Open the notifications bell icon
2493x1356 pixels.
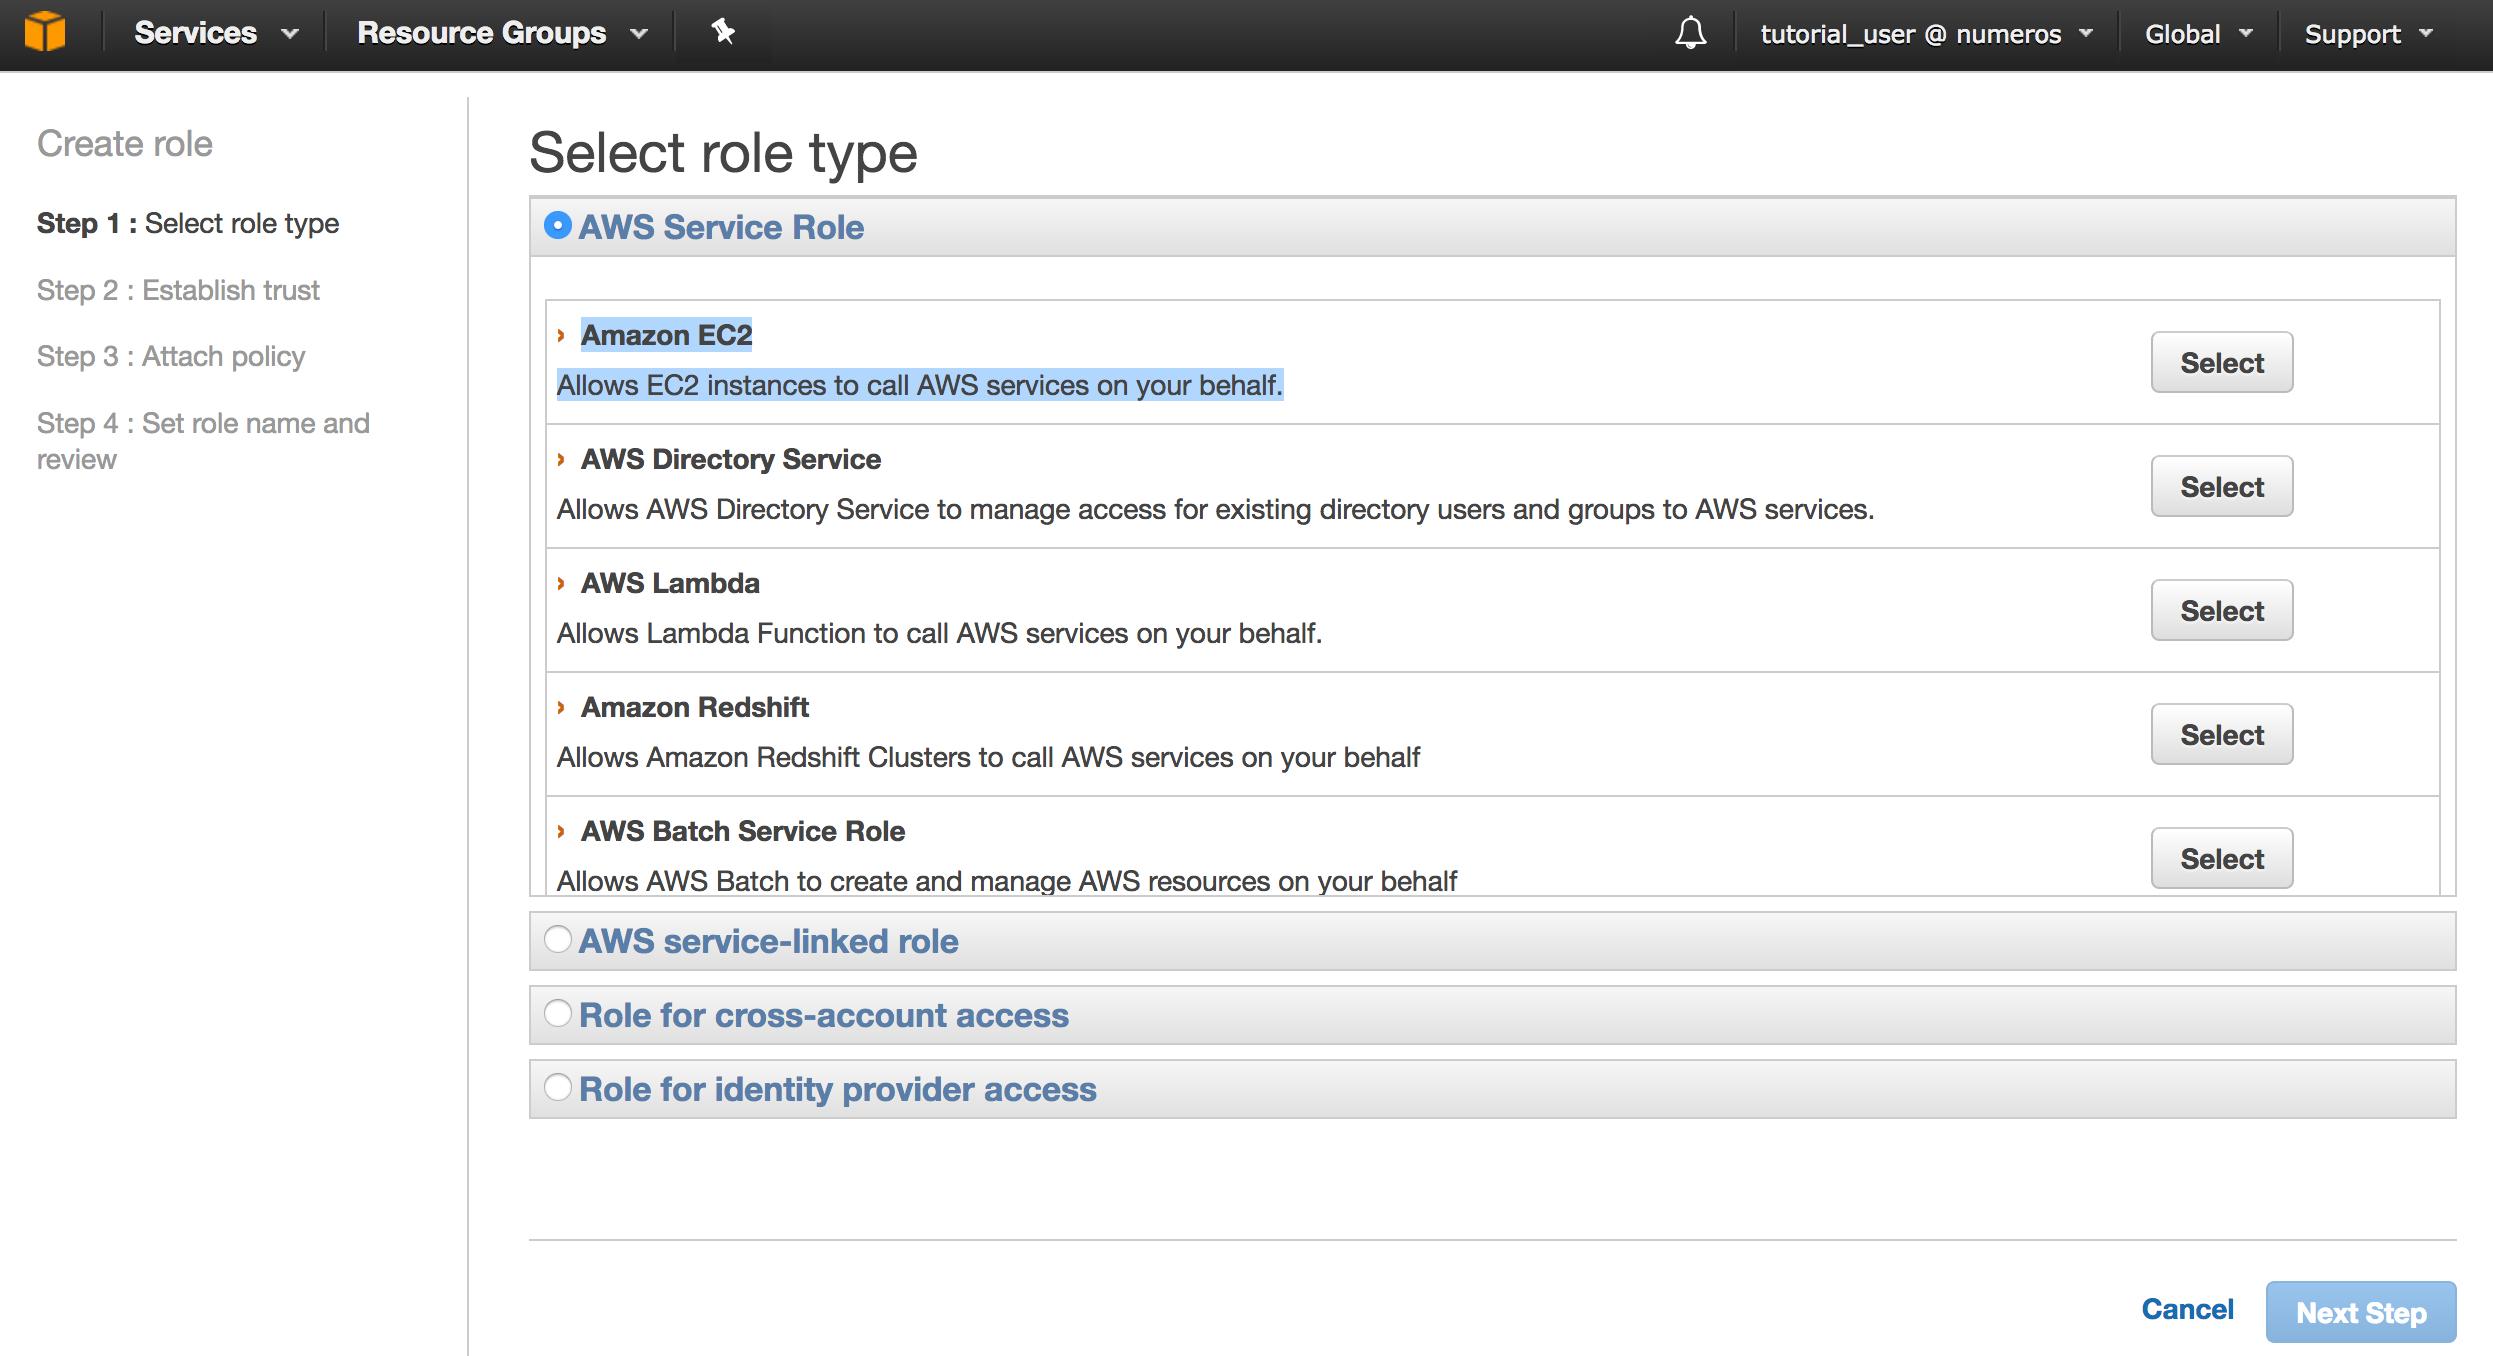pos(1690,33)
